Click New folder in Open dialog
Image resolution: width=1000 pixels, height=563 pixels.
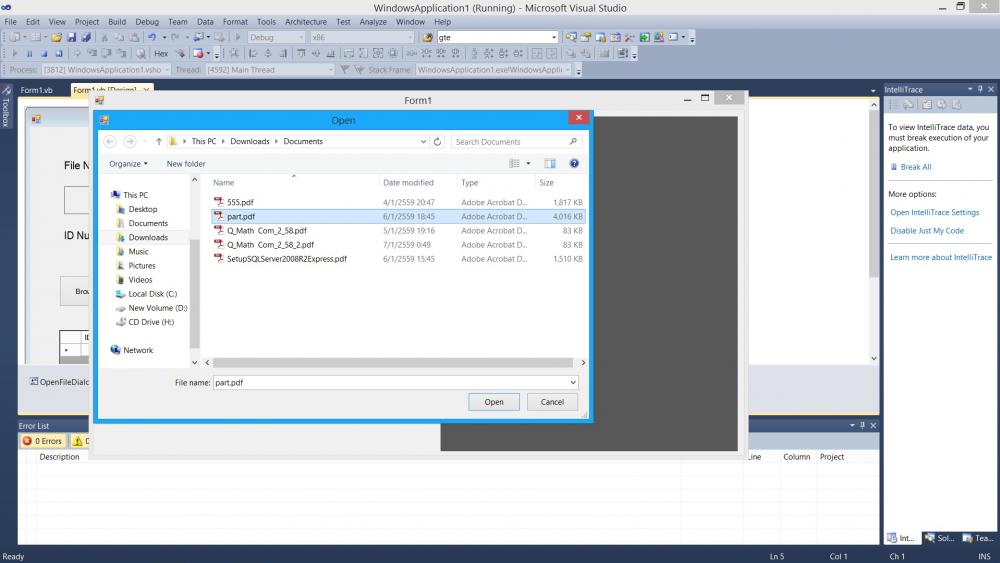click(186, 164)
